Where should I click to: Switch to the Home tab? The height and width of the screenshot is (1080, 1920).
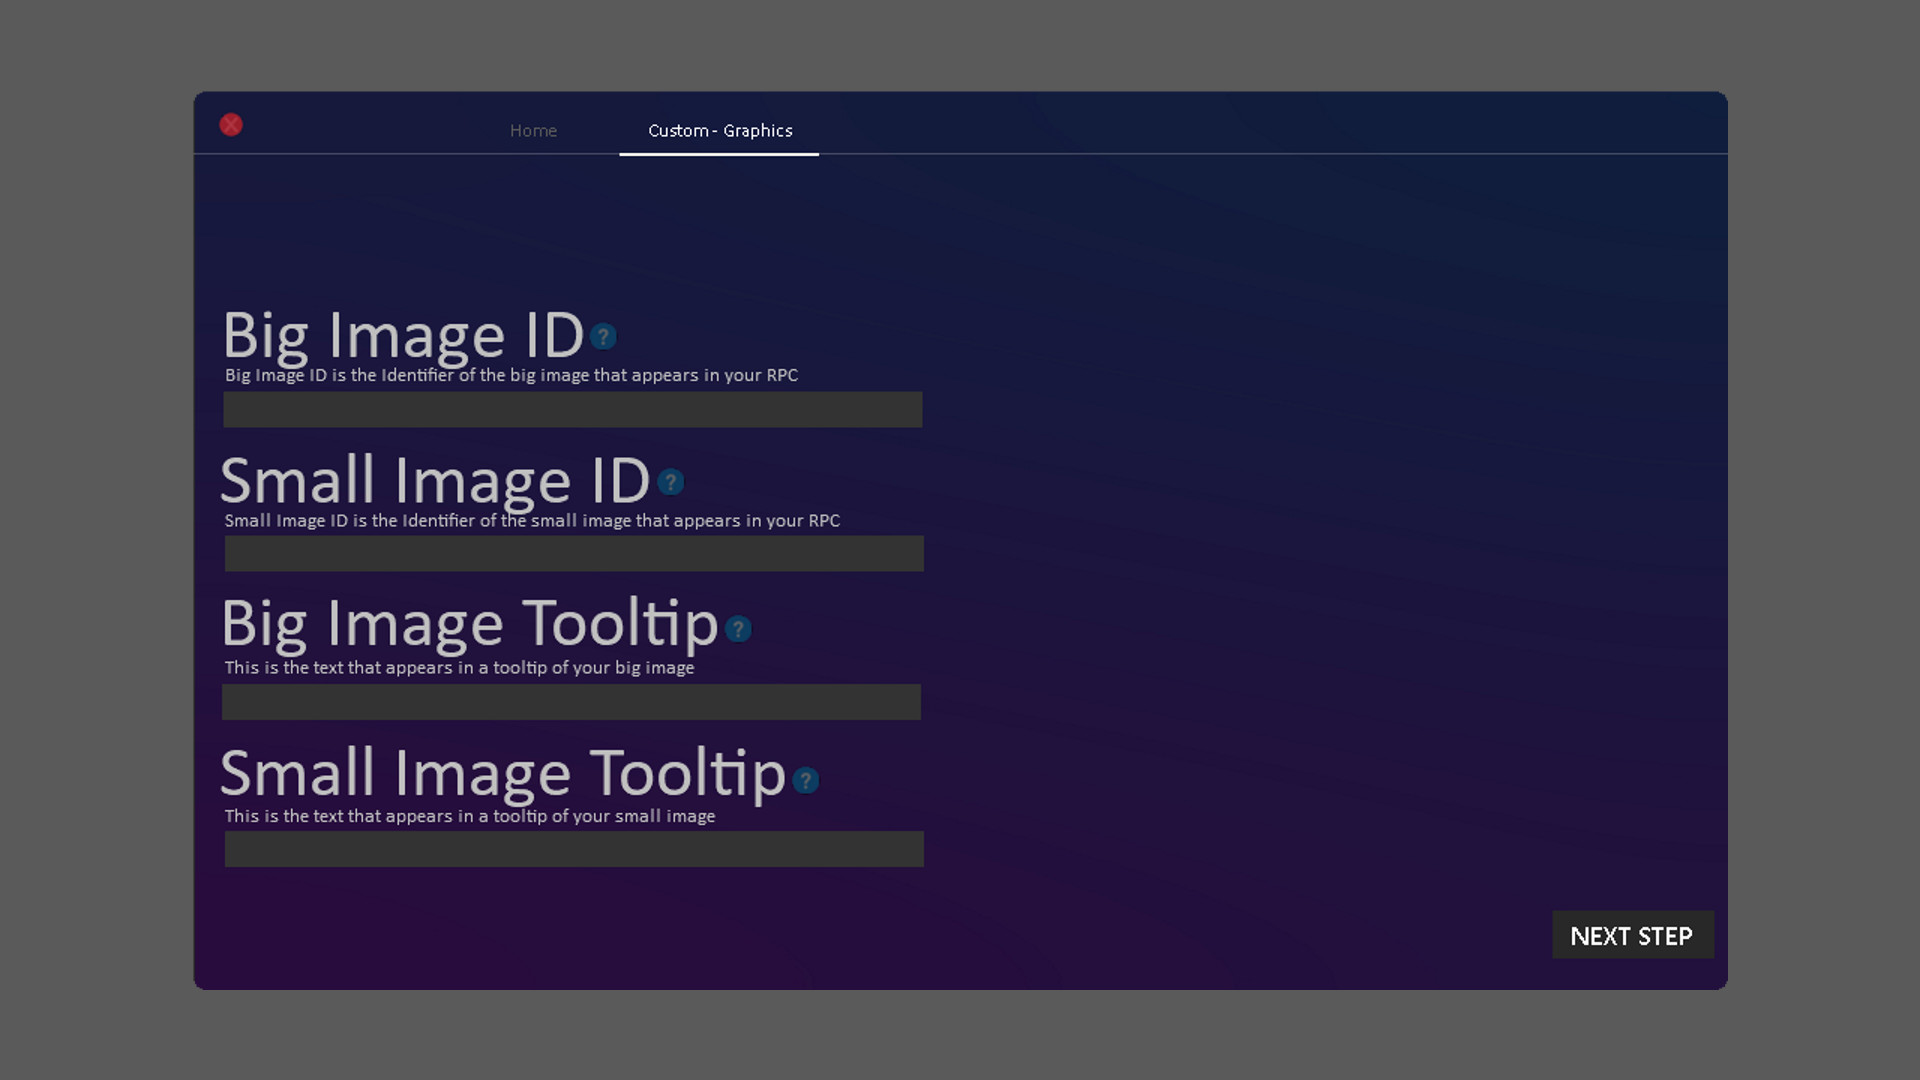[533, 131]
